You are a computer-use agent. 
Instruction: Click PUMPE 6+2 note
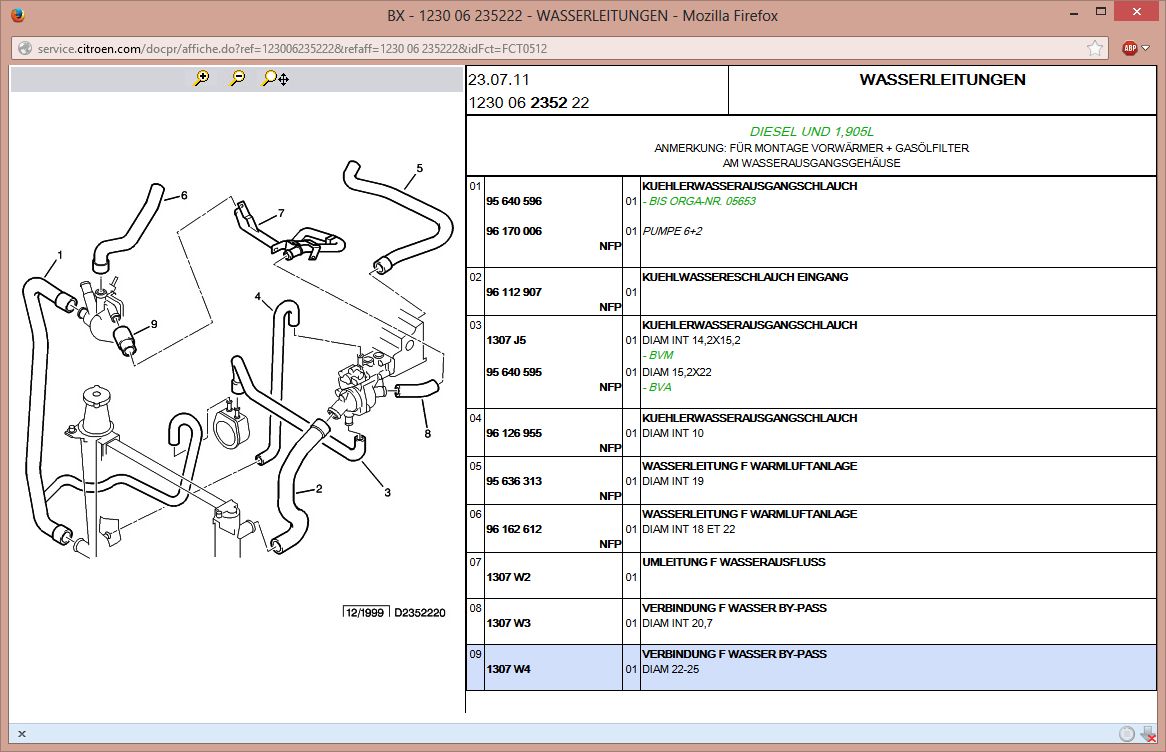(672, 231)
